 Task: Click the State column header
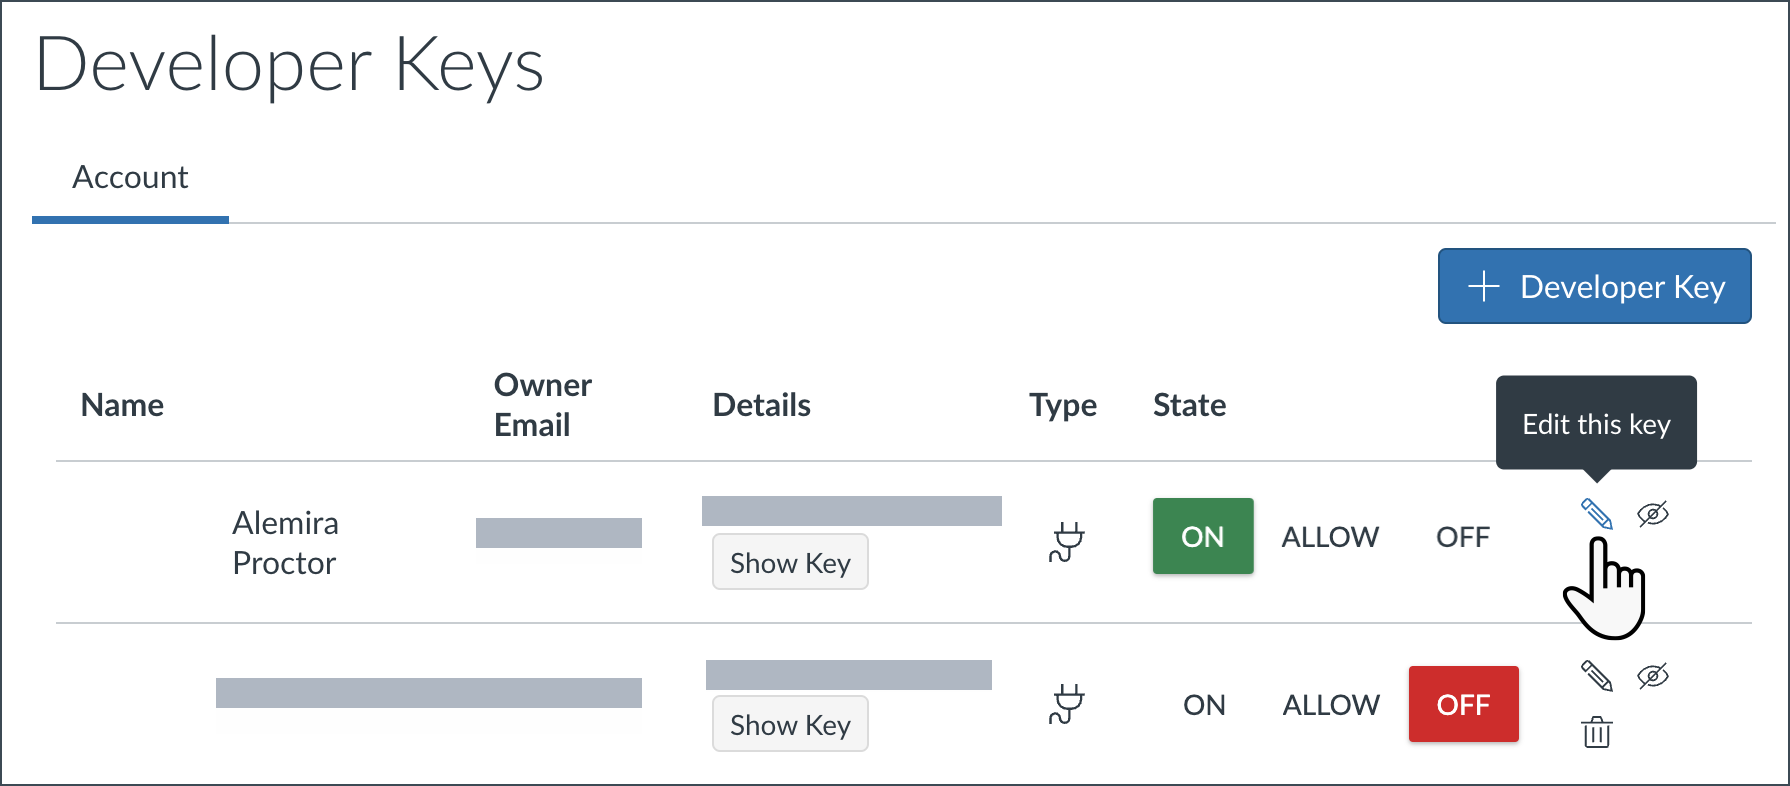[1189, 405]
